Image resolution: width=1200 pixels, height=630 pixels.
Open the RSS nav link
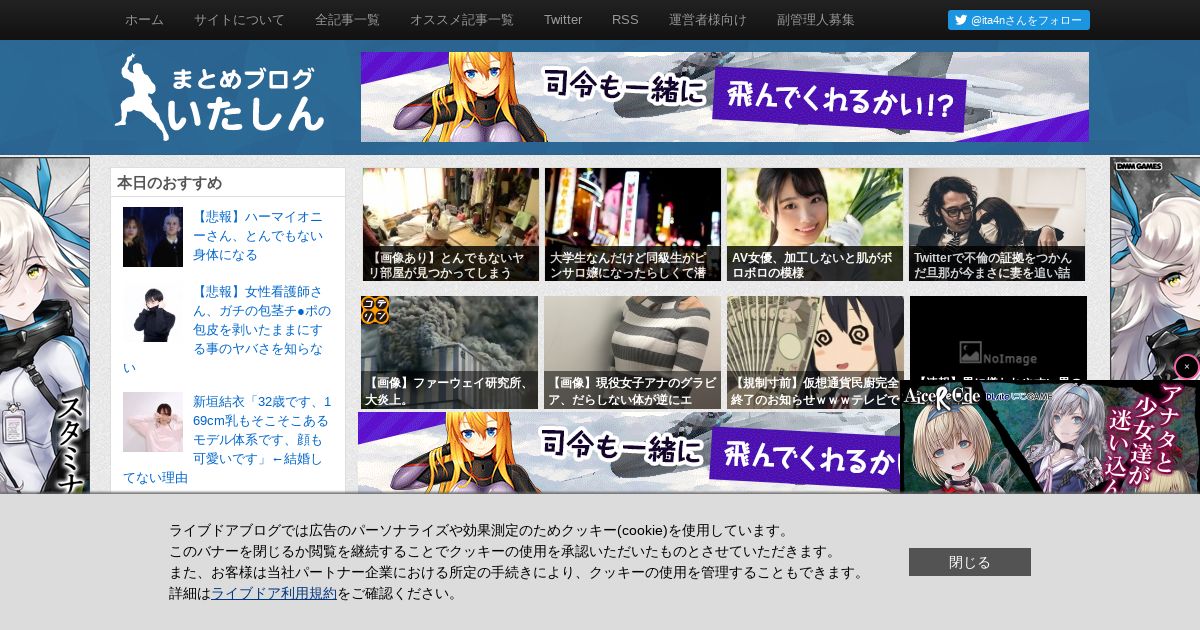point(625,20)
